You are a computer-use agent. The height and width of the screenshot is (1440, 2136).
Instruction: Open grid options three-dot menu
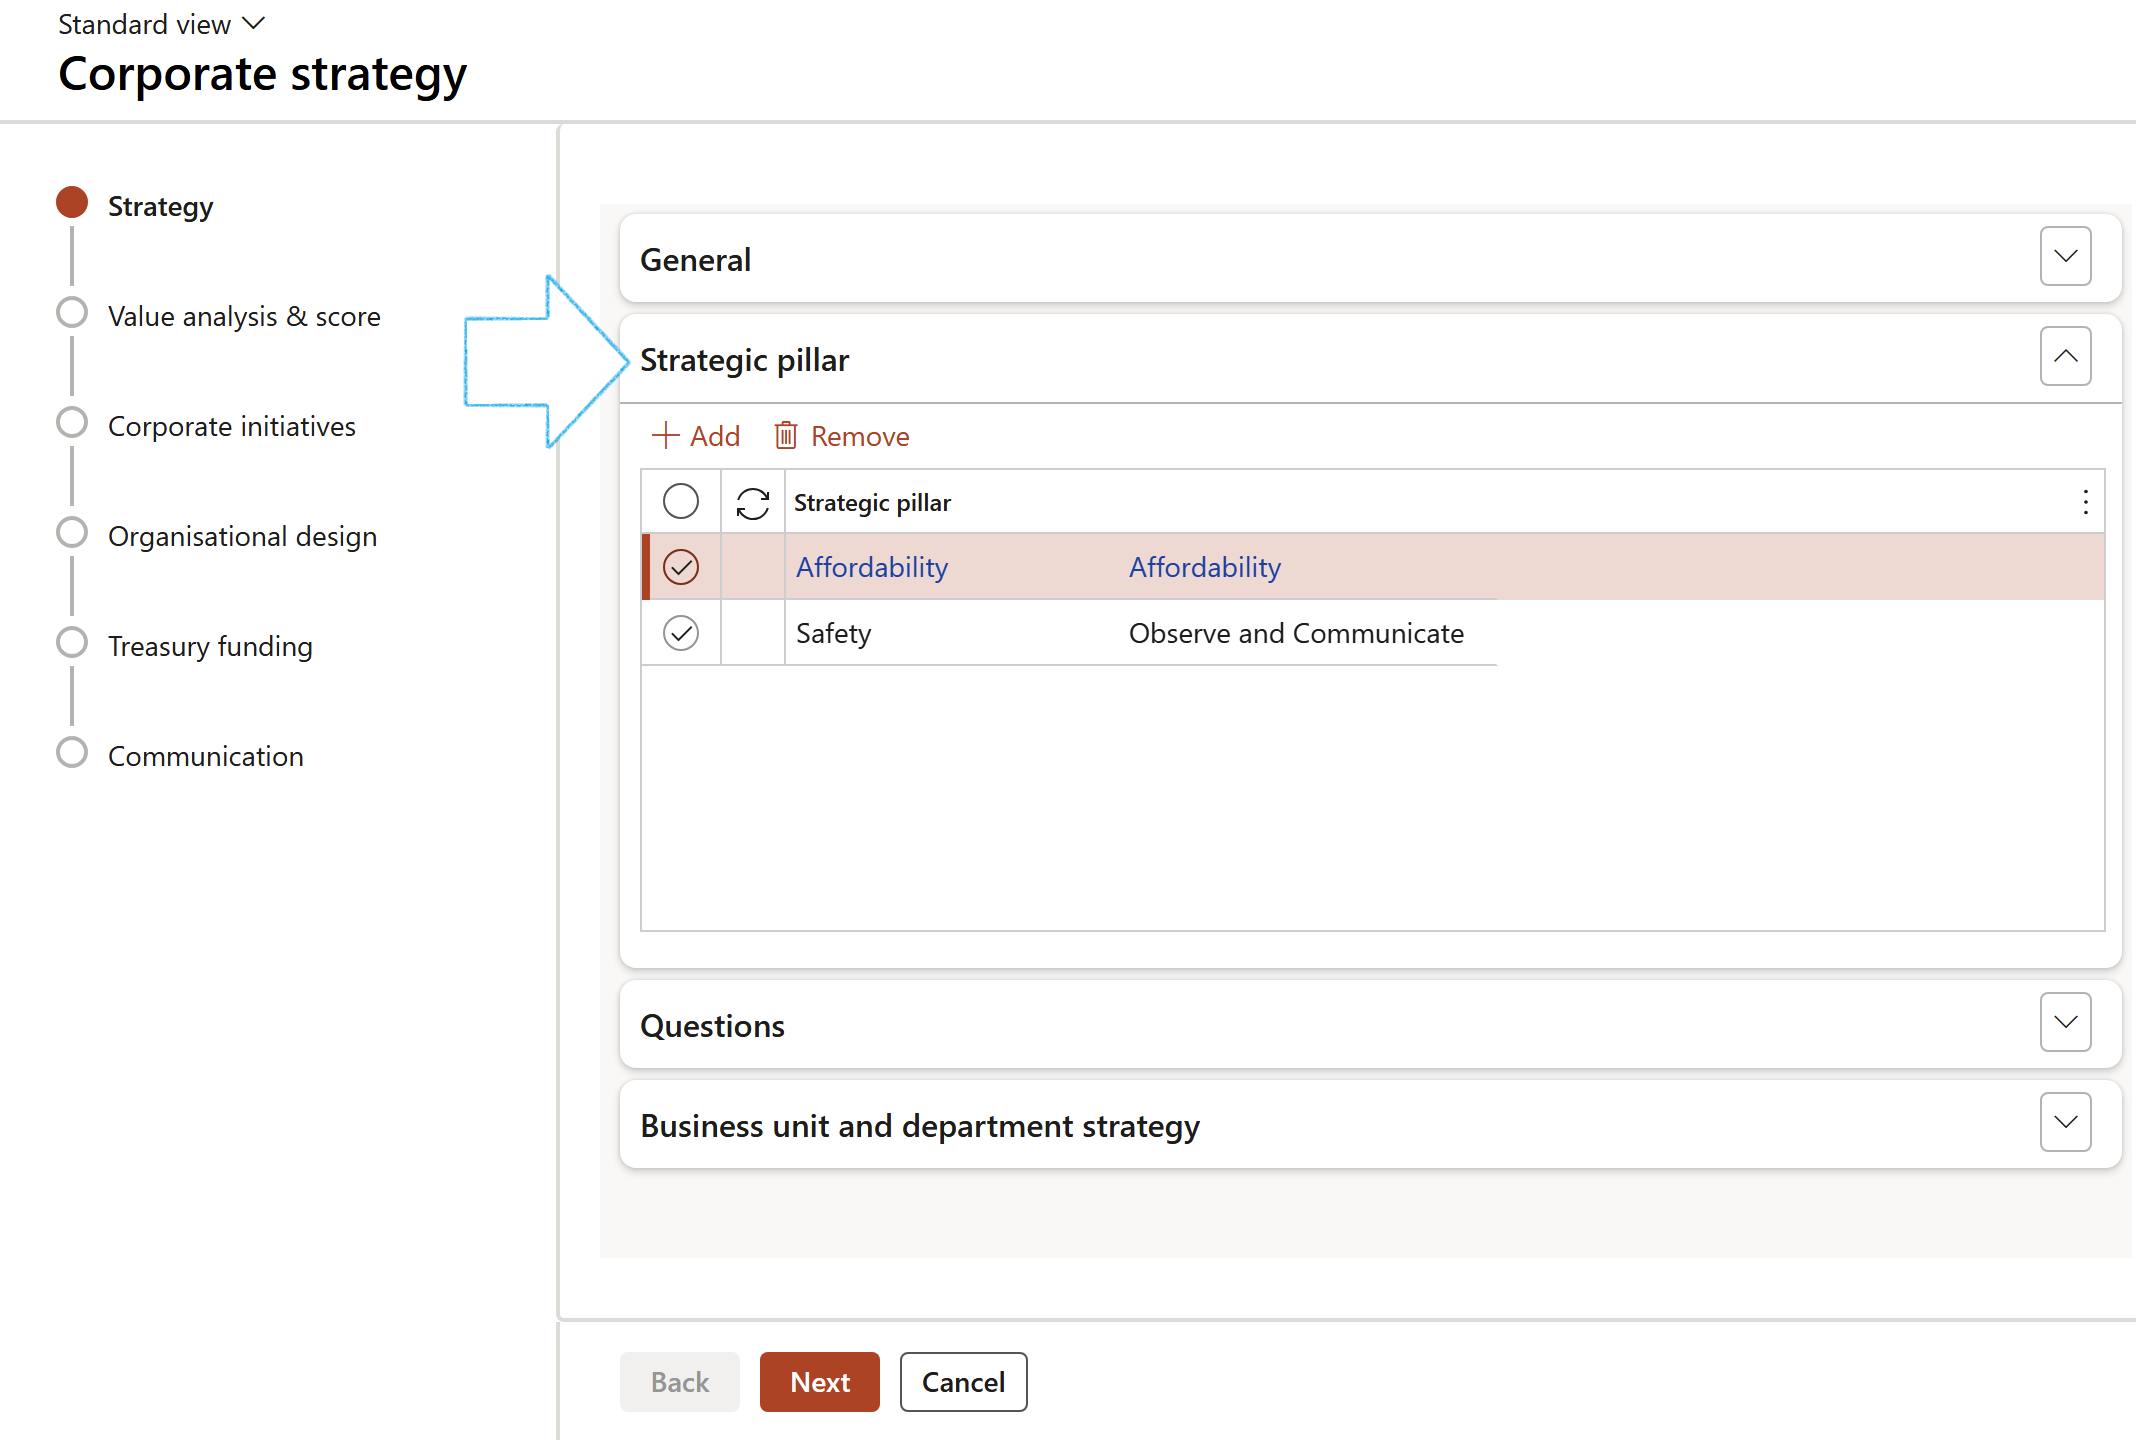click(x=2085, y=502)
